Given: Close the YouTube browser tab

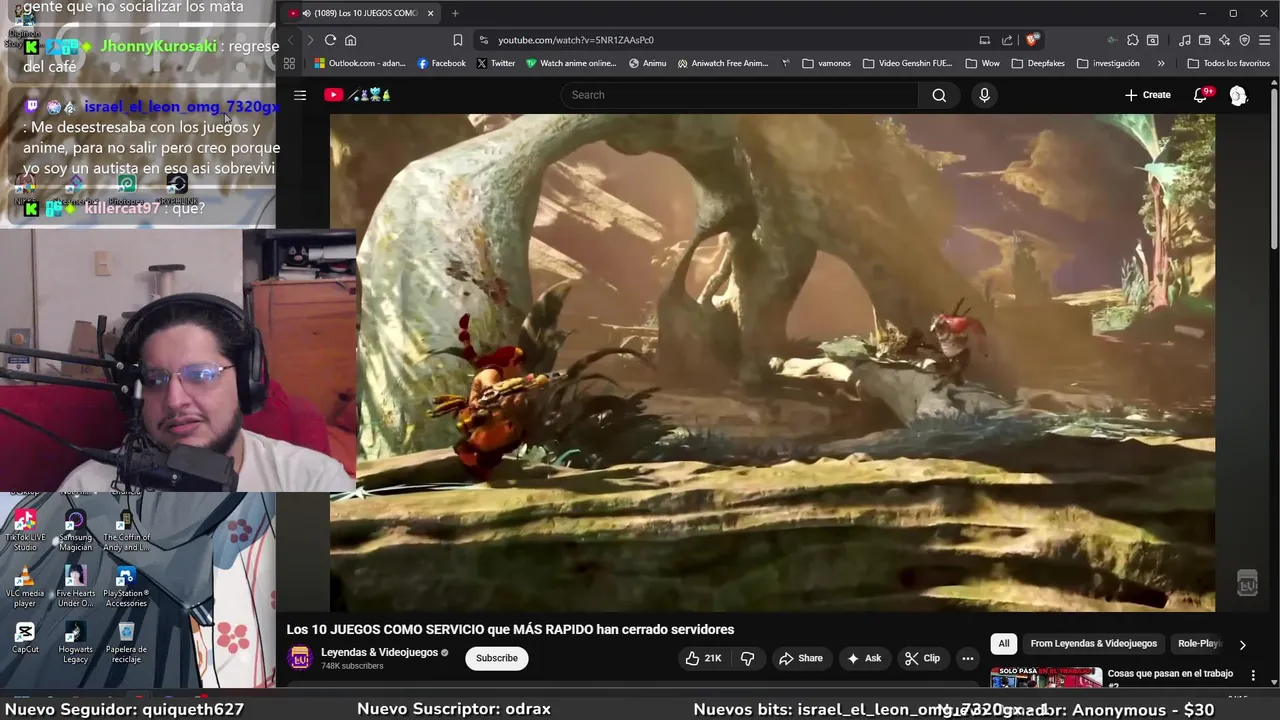Looking at the screenshot, I should 430,13.
